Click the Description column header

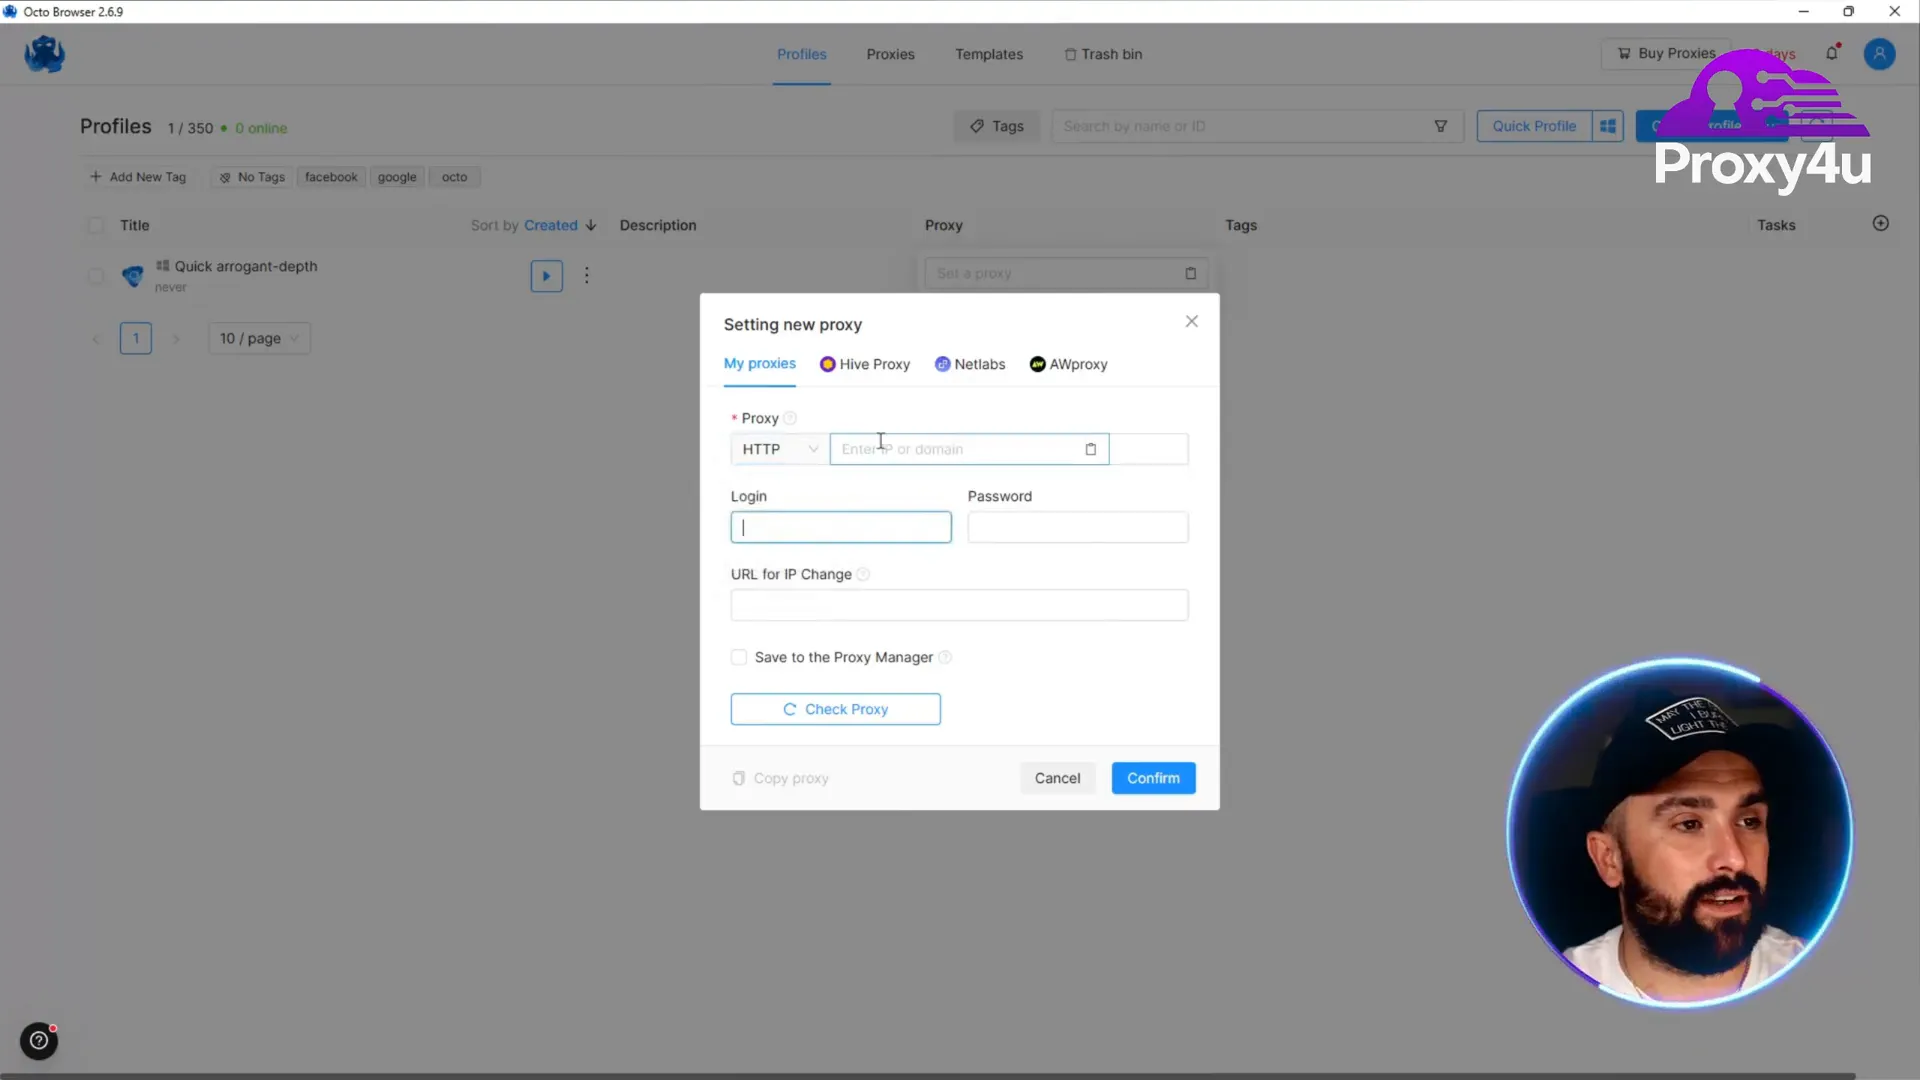[658, 225]
